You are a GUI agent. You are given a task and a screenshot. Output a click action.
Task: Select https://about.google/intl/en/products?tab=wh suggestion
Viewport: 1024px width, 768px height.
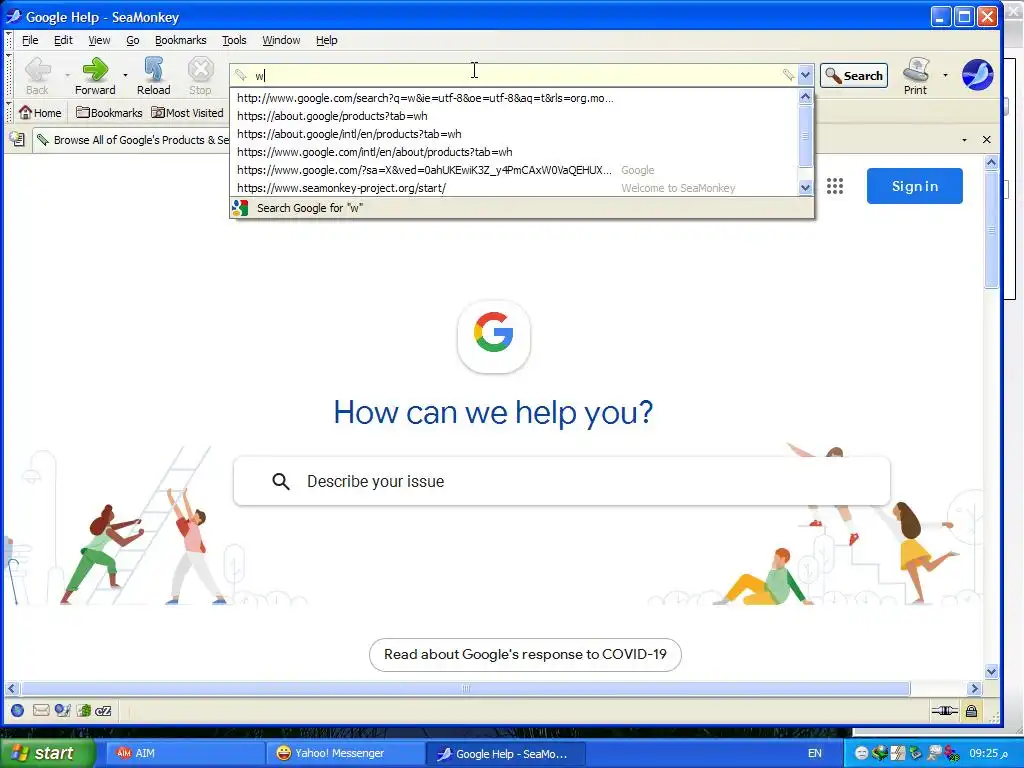click(x=515, y=134)
